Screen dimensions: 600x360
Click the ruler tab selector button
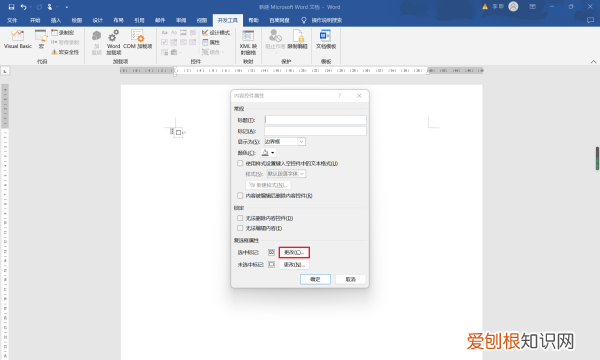[5, 71]
